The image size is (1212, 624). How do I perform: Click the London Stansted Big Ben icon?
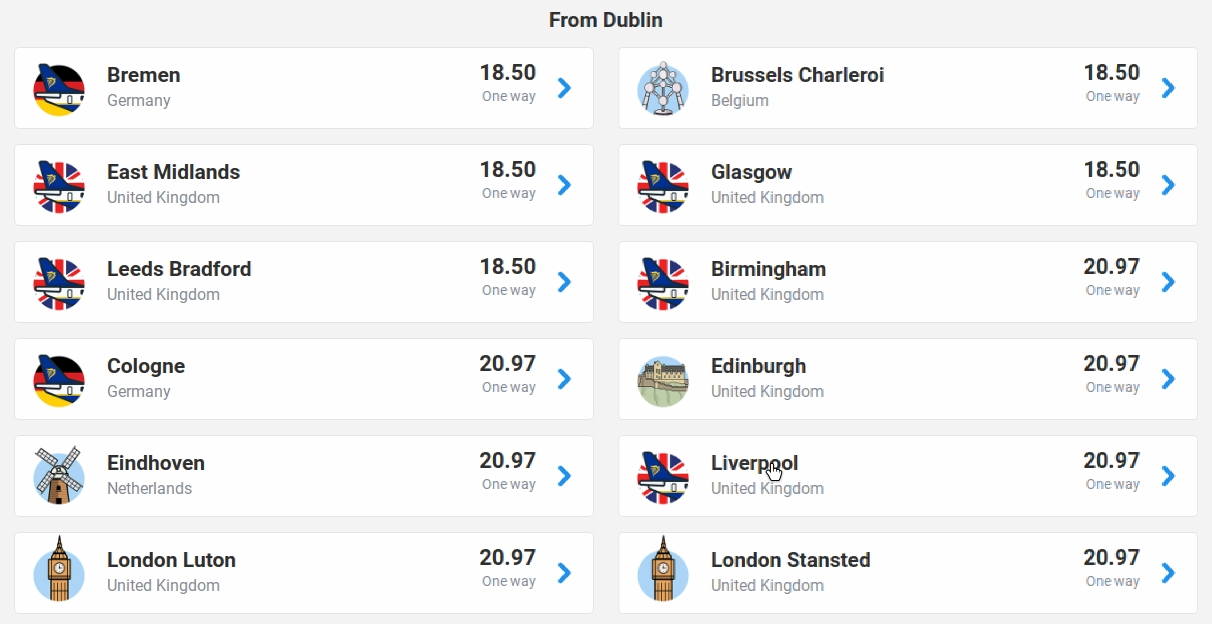663,569
